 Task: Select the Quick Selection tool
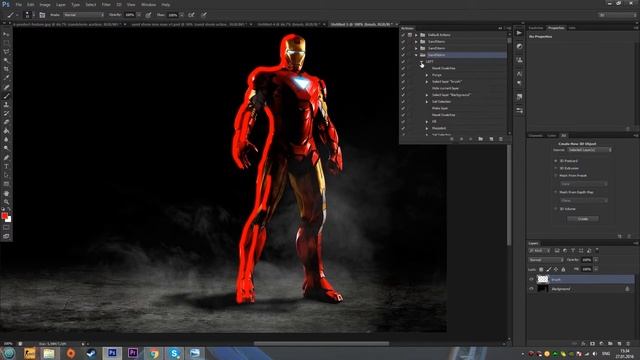pos(6,60)
